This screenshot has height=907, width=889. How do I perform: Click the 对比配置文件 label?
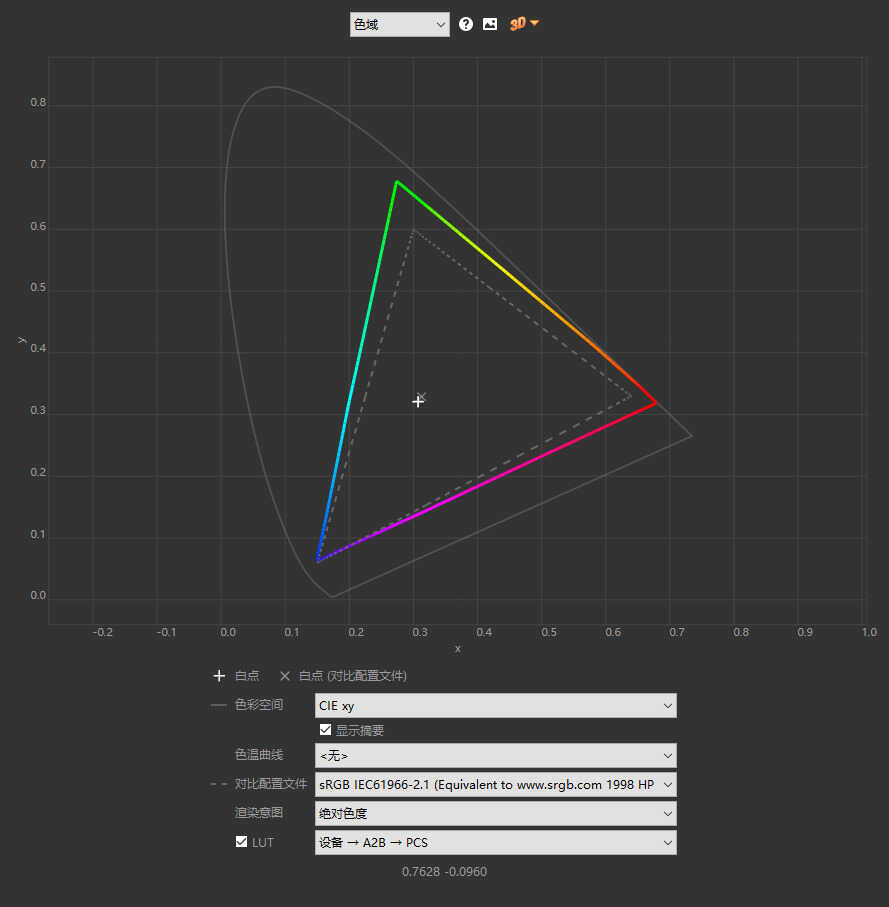tap(271, 784)
